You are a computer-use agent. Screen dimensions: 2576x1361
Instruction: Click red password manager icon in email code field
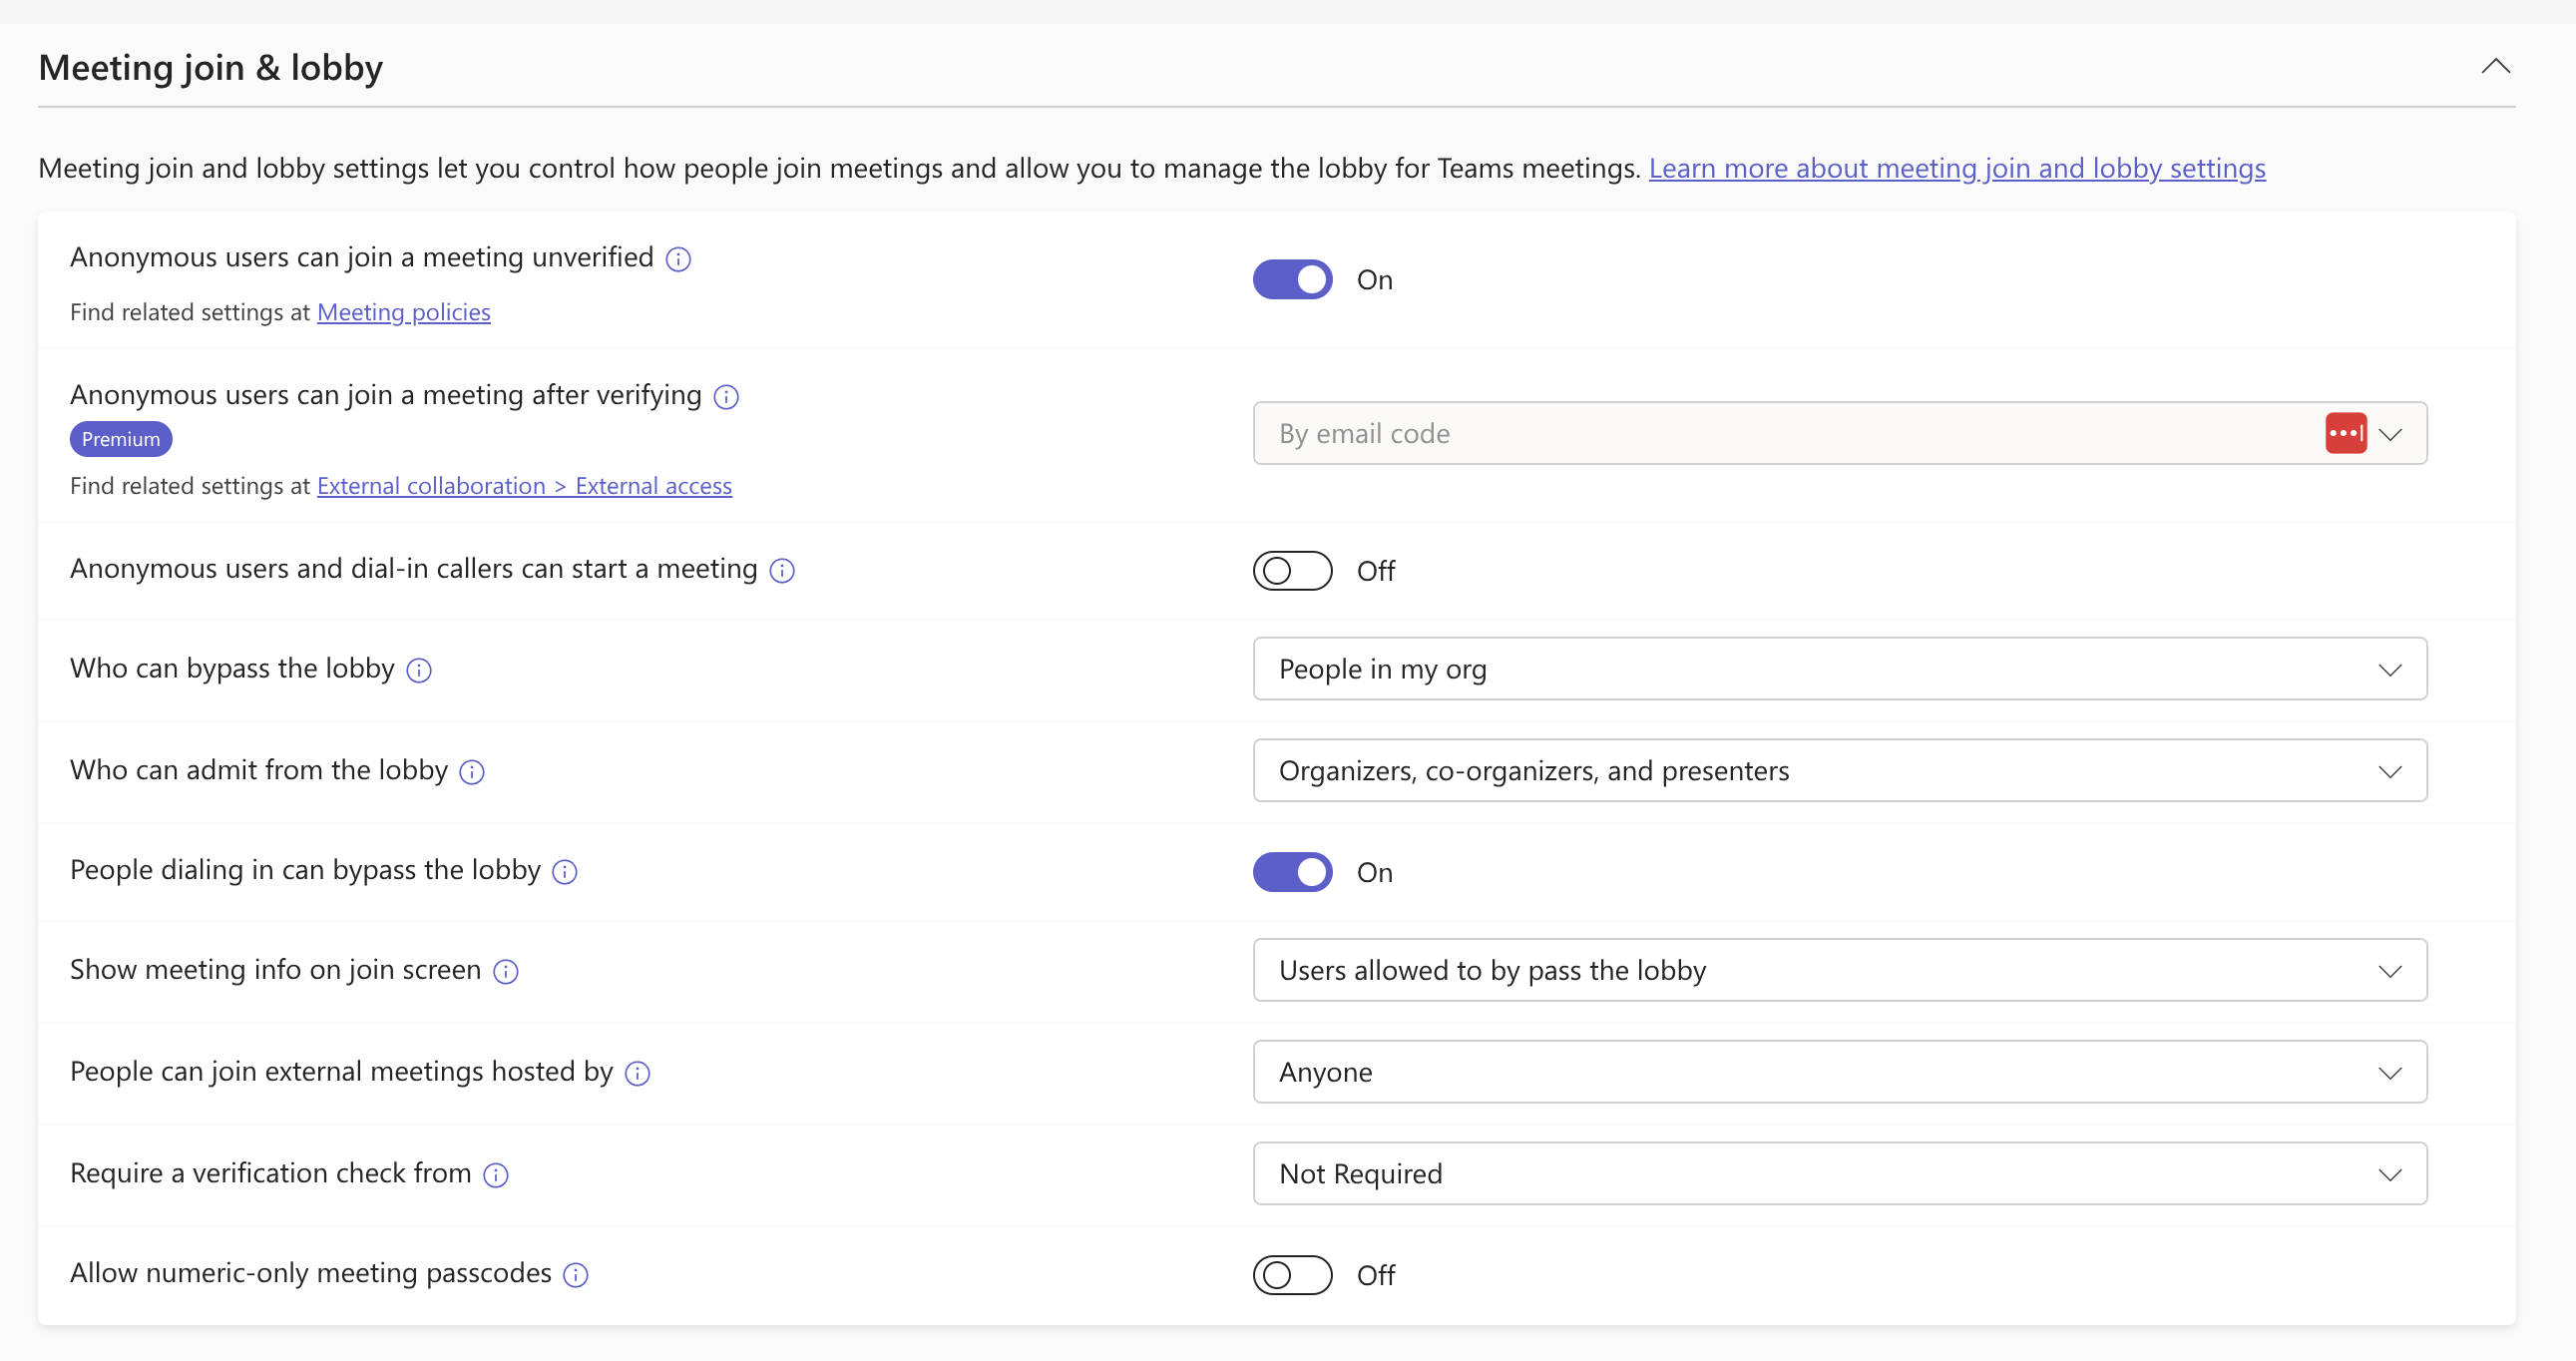[2345, 433]
